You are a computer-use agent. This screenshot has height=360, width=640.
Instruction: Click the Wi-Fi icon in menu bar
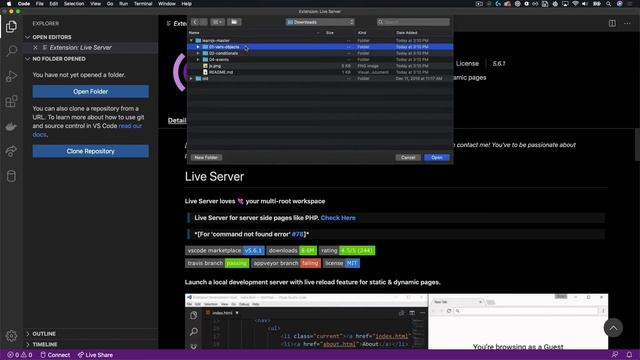coord(575,4)
